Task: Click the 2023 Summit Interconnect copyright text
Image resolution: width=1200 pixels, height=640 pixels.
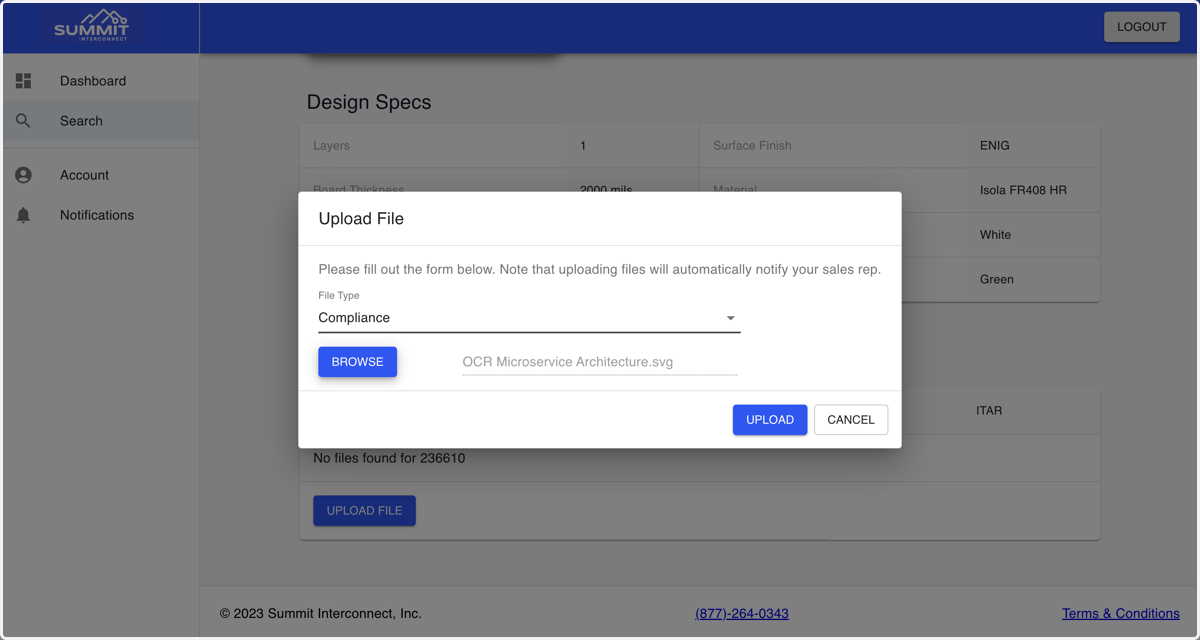Action: 320,613
